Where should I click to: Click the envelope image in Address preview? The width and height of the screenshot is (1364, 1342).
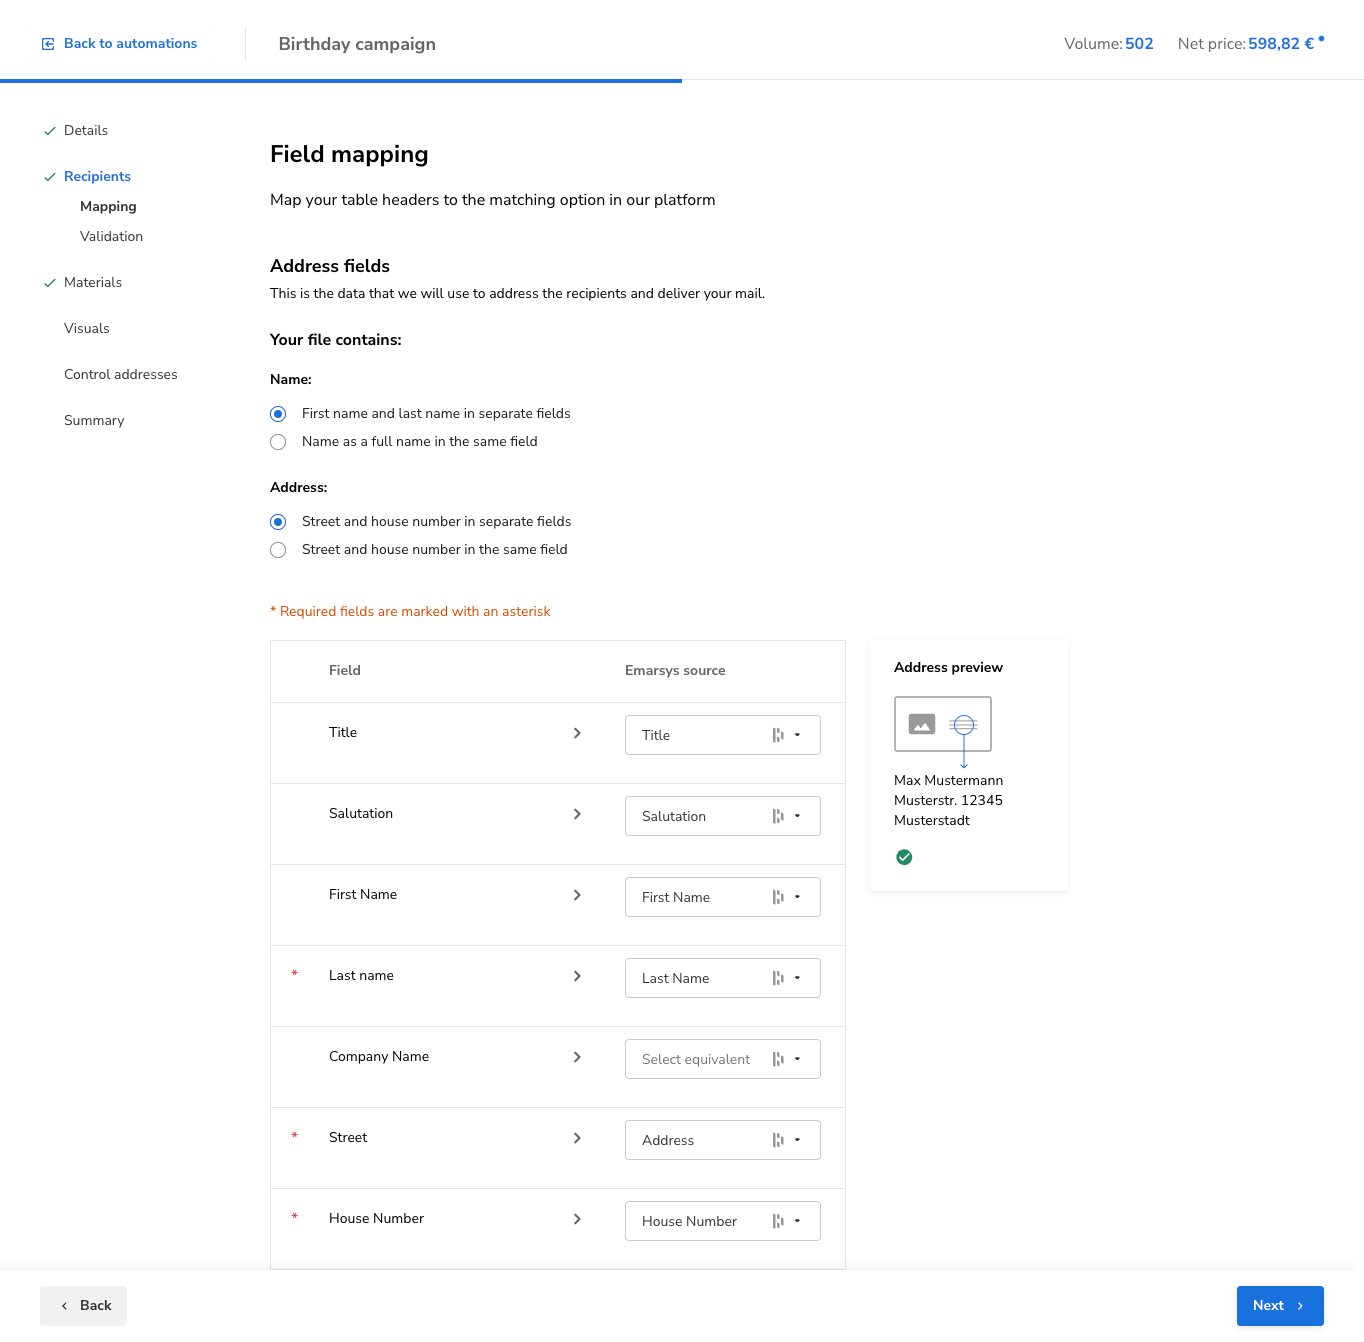point(942,724)
